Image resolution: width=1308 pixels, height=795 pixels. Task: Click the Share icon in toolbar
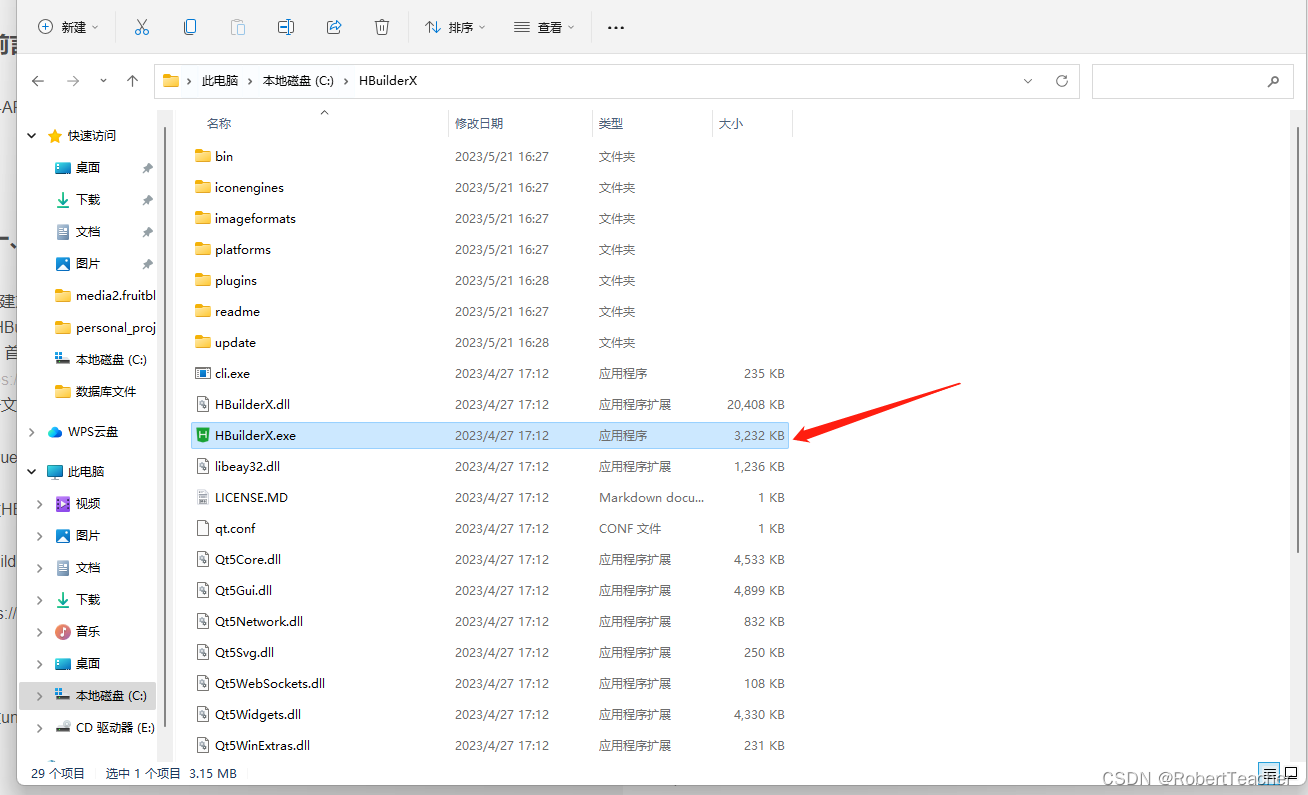click(x=334, y=27)
